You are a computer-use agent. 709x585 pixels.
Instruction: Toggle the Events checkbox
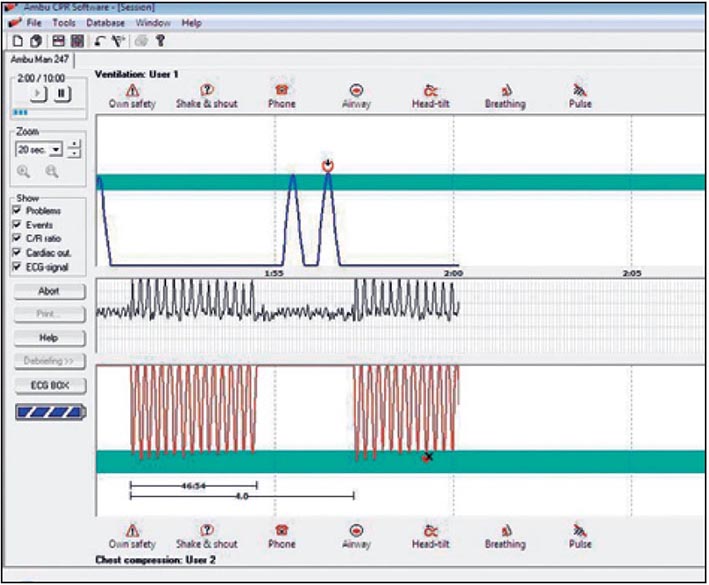17,224
